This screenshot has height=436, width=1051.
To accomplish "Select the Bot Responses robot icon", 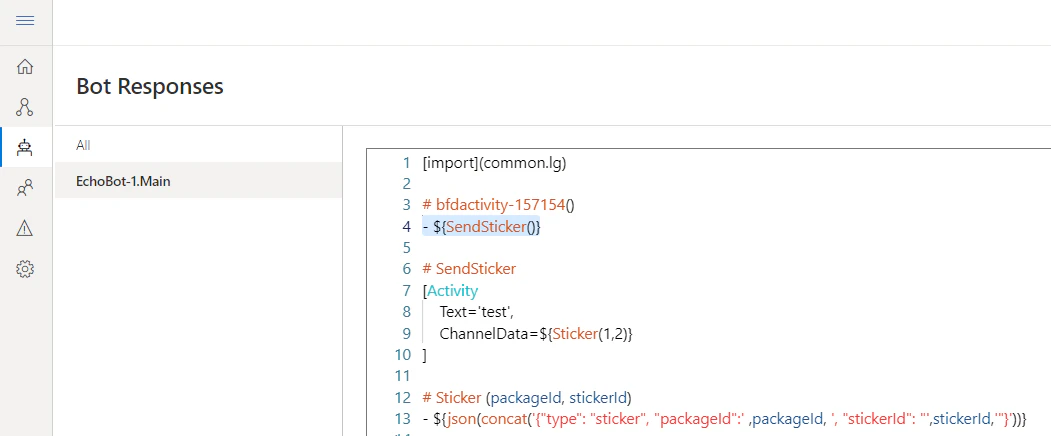I will (x=25, y=148).
